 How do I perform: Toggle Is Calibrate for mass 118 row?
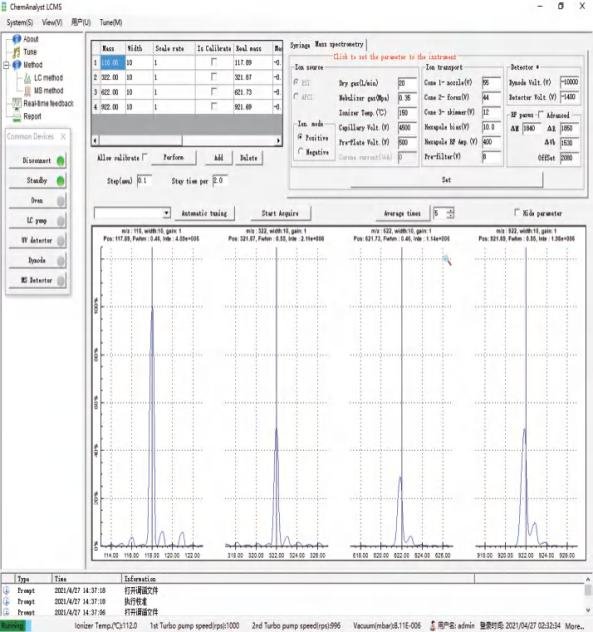pos(214,62)
